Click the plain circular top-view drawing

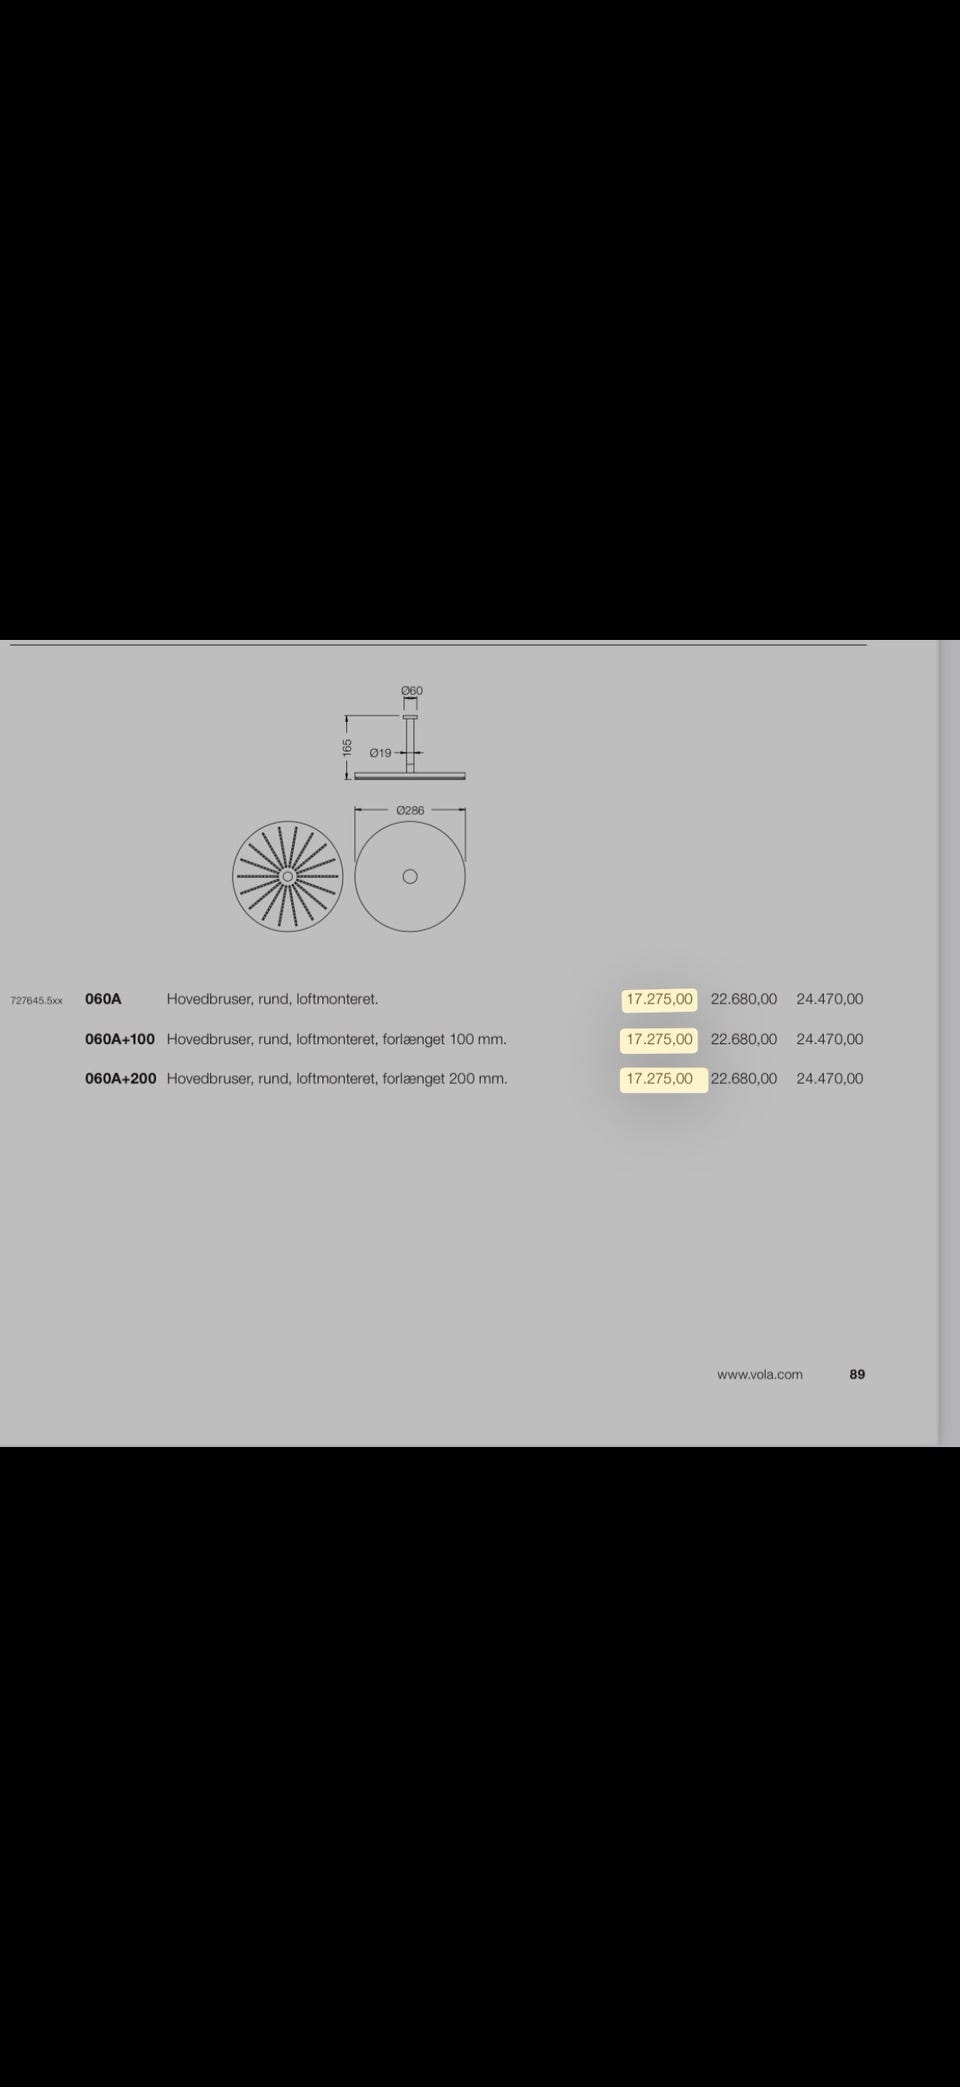coord(410,877)
